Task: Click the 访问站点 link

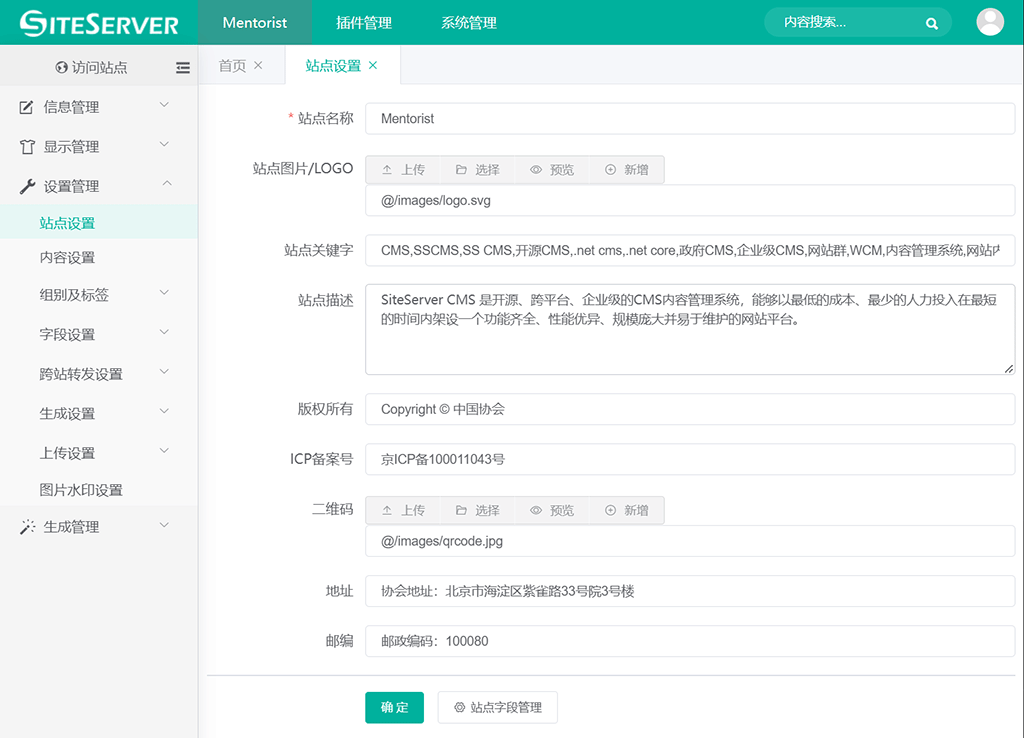Action: [91, 68]
